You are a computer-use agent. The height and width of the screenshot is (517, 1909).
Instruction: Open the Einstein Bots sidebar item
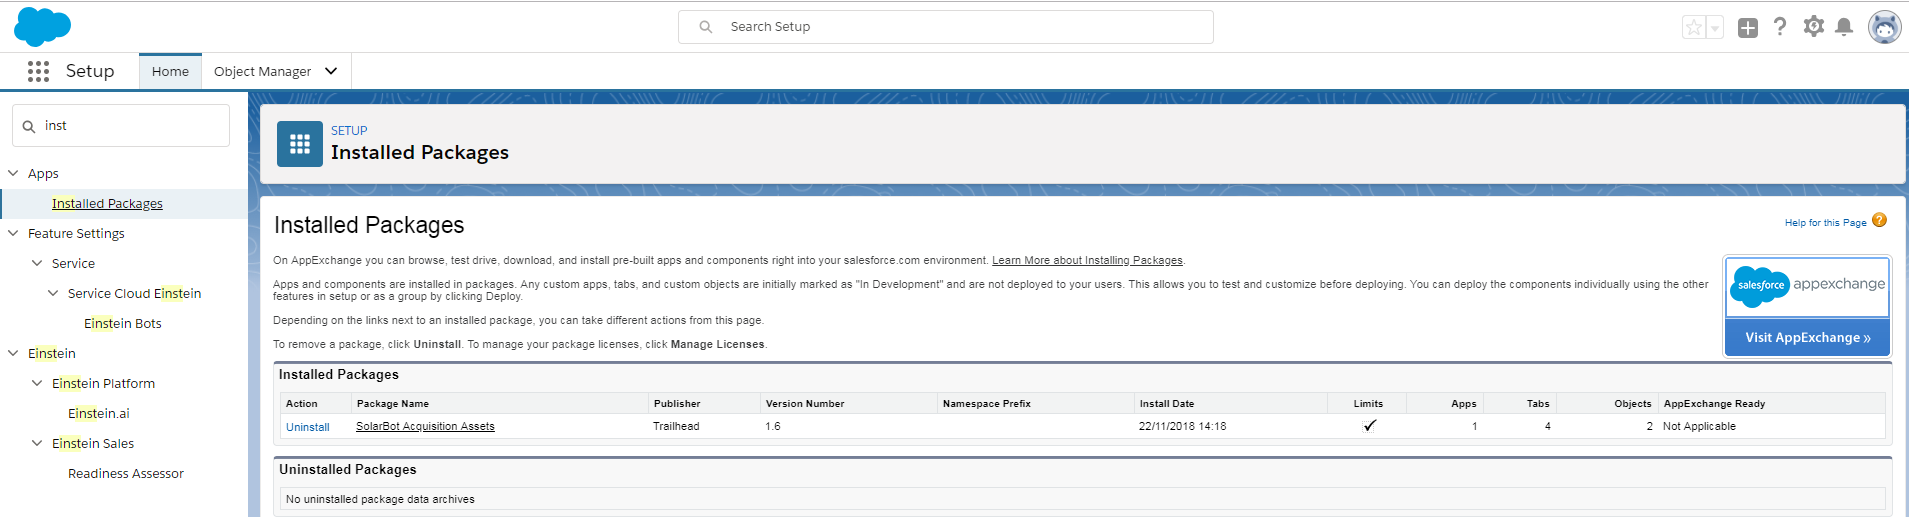123,323
